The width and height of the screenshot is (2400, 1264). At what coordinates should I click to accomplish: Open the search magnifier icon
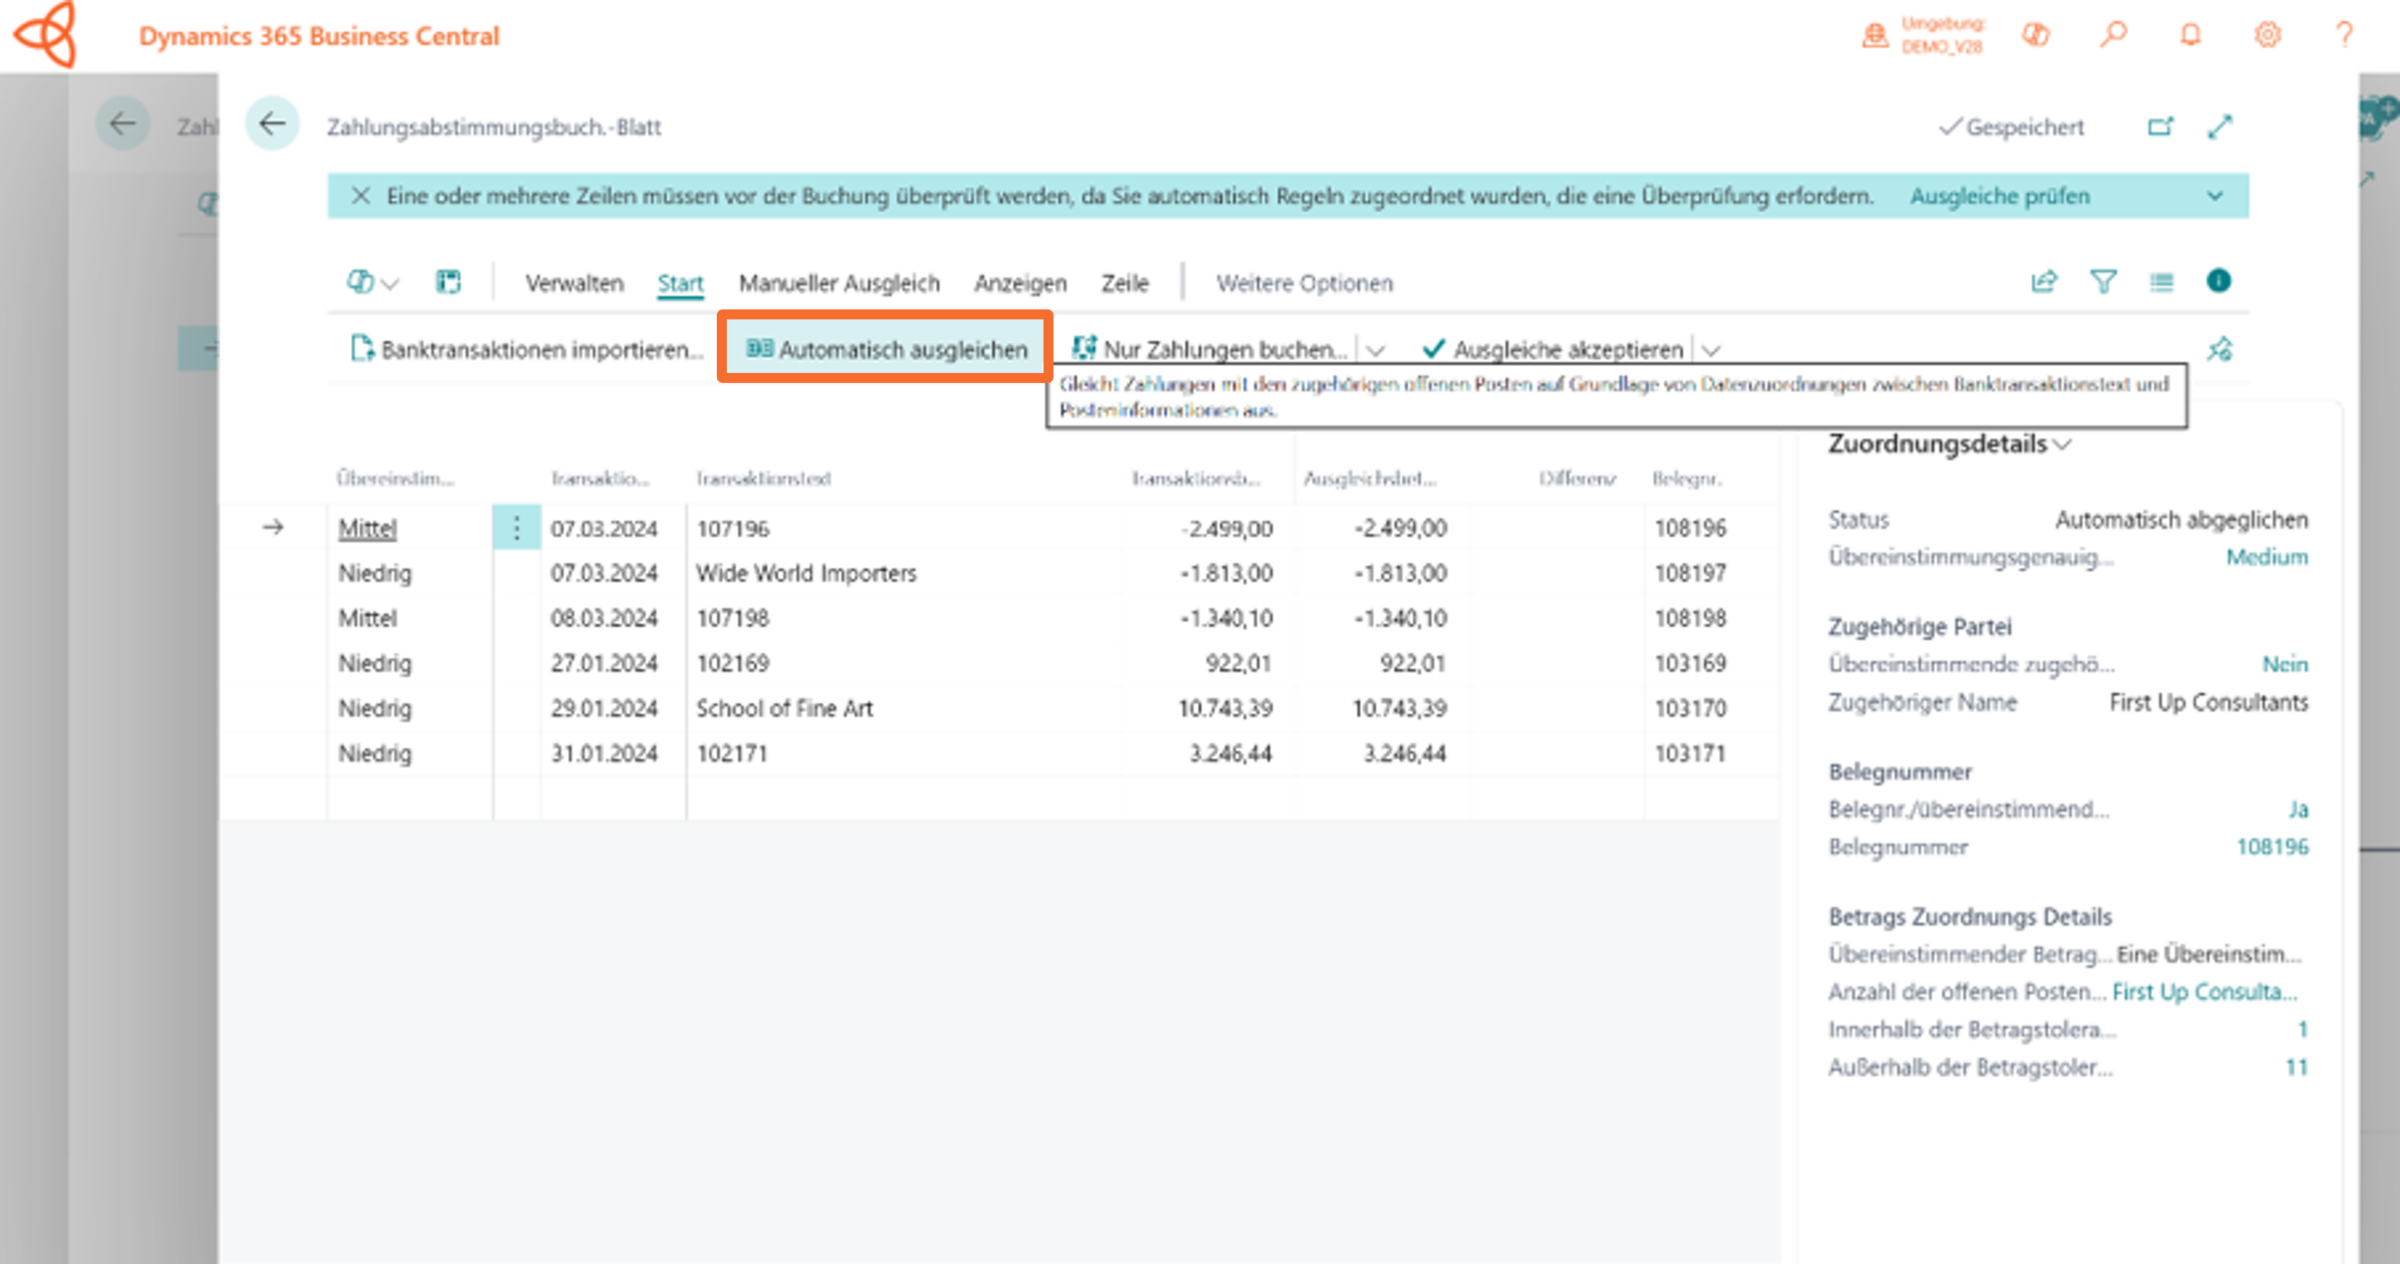pyautogui.click(x=2113, y=35)
